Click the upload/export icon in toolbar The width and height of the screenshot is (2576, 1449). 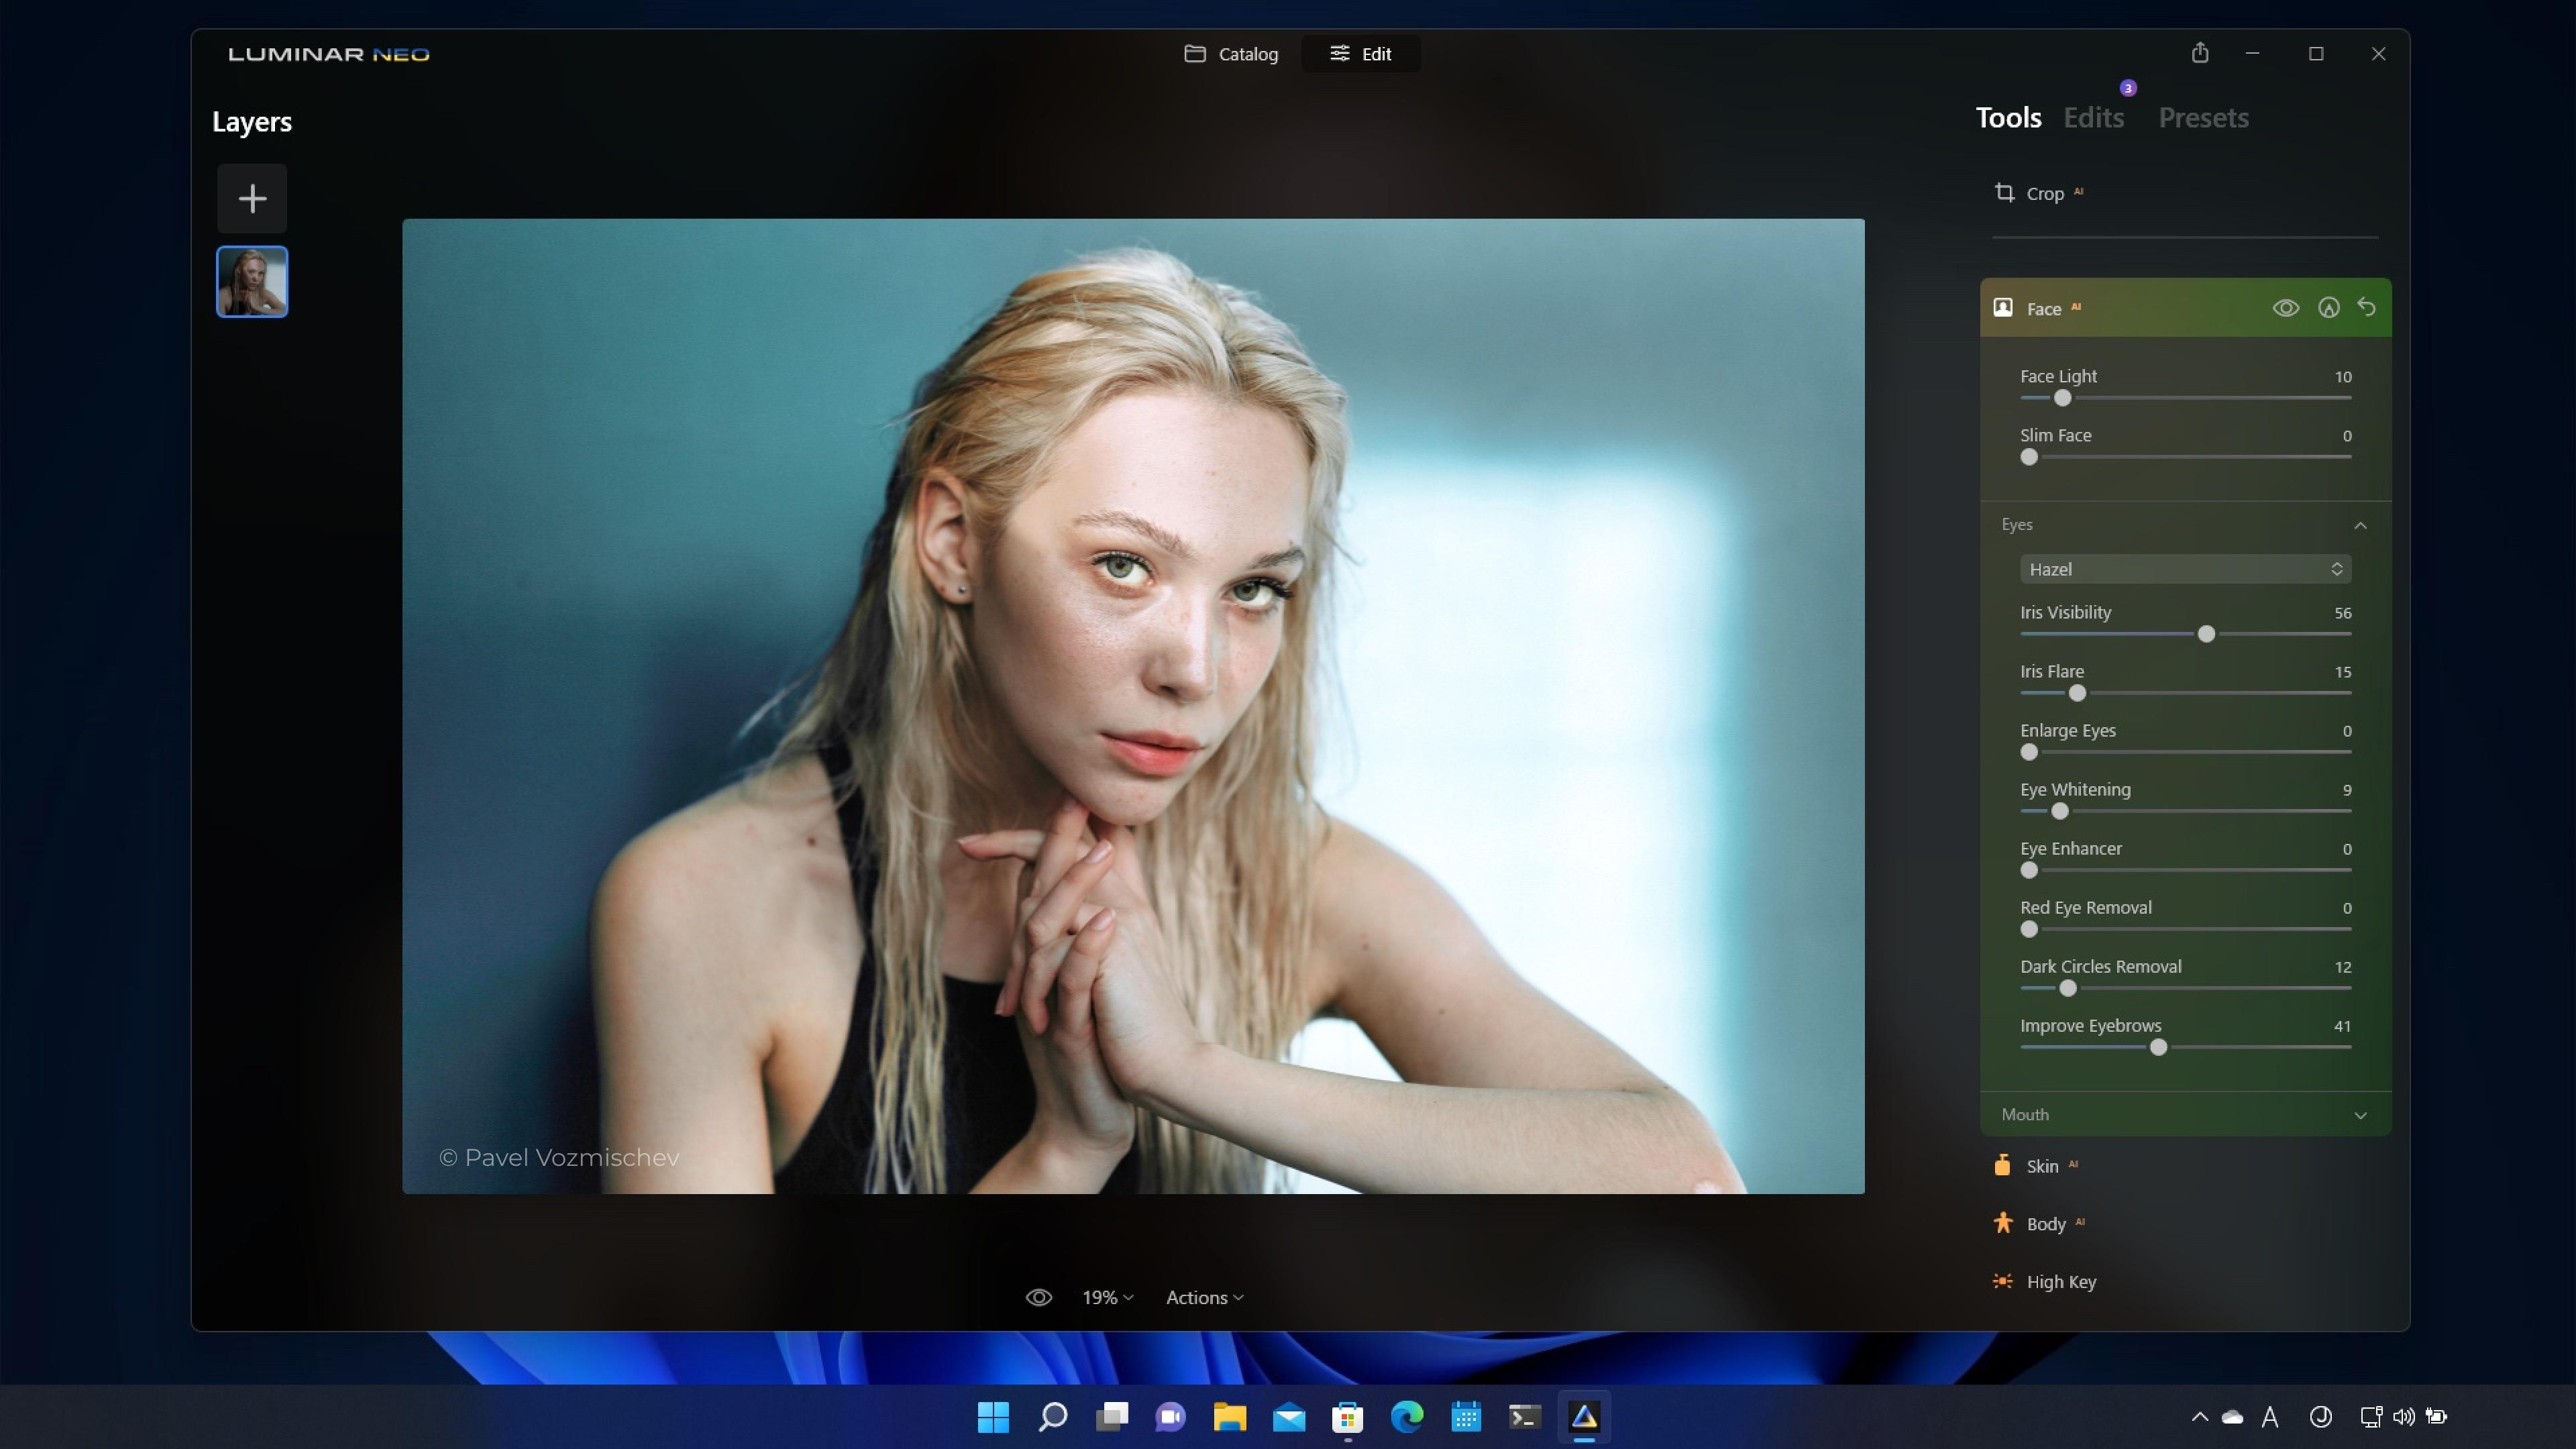tap(2199, 53)
